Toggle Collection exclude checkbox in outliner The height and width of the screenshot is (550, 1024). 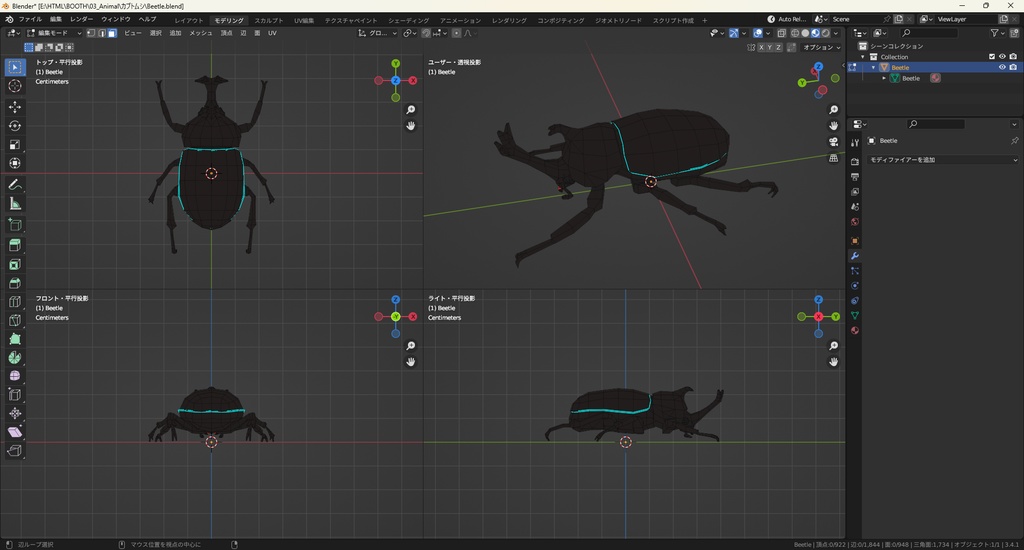point(991,57)
